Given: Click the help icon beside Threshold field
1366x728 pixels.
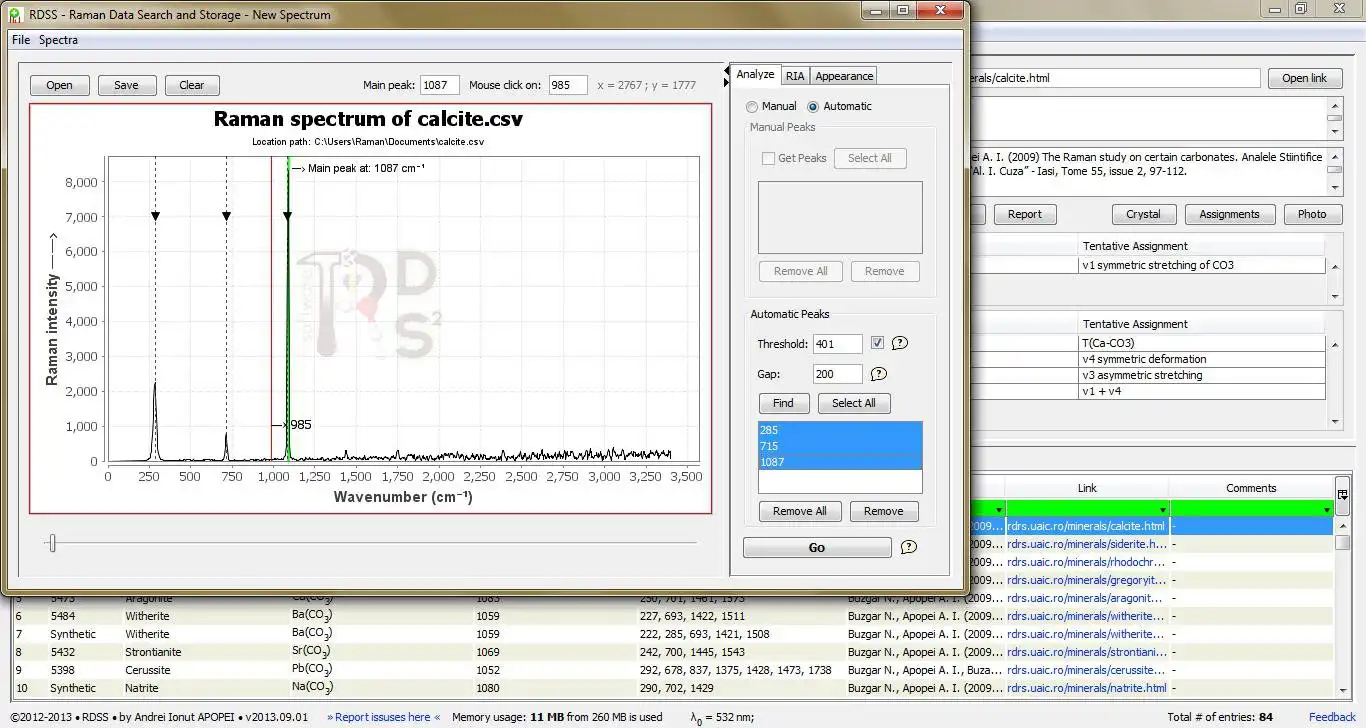Looking at the screenshot, I should pyautogui.click(x=899, y=343).
